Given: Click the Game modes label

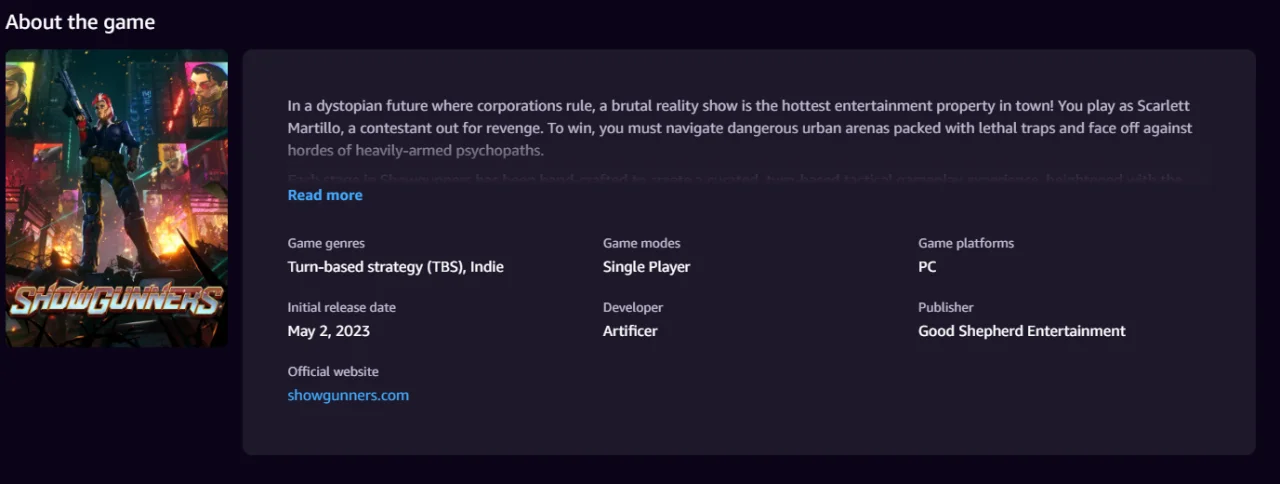Looking at the screenshot, I should pyautogui.click(x=642, y=243).
